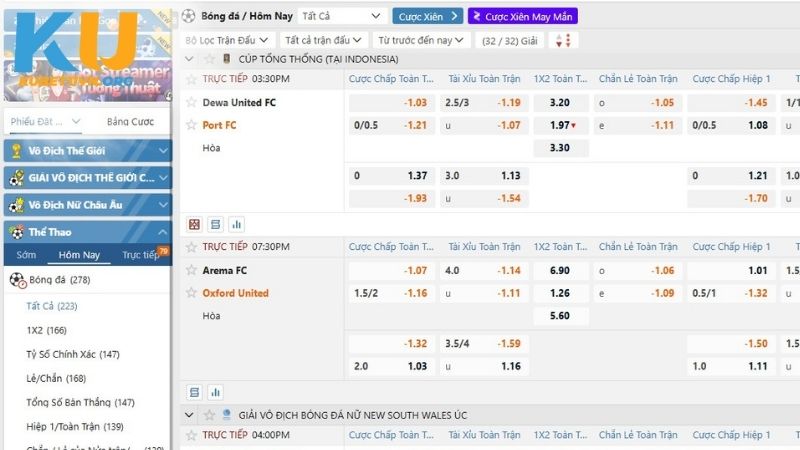Click the lightning icon on Cược Xiên May Mắn

coord(477,16)
